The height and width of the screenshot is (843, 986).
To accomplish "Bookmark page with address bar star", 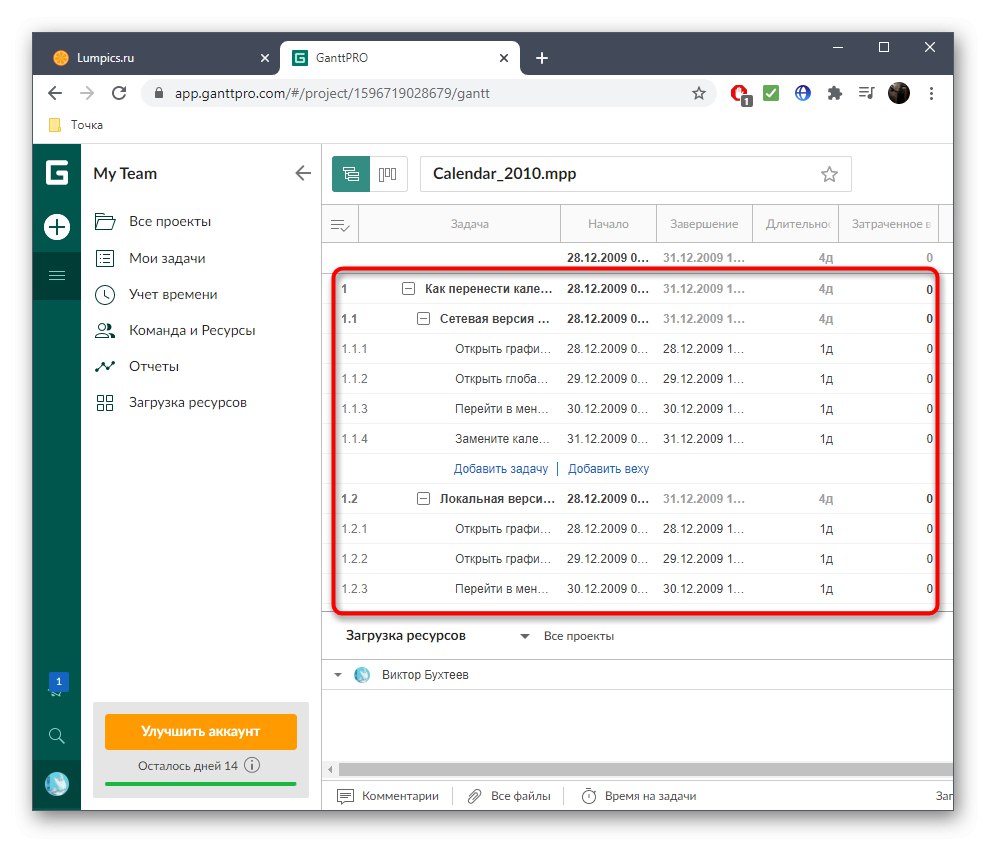I will (x=699, y=94).
